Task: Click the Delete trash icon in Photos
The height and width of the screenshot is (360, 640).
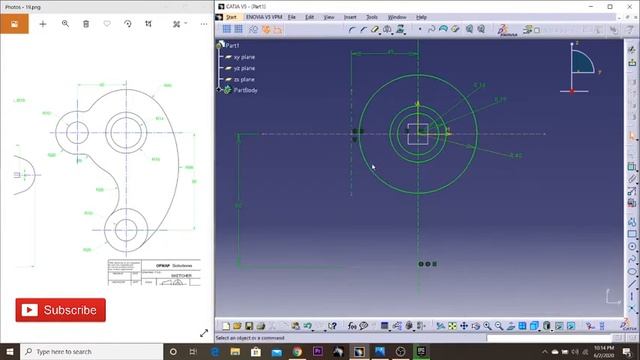Action: click(x=86, y=24)
